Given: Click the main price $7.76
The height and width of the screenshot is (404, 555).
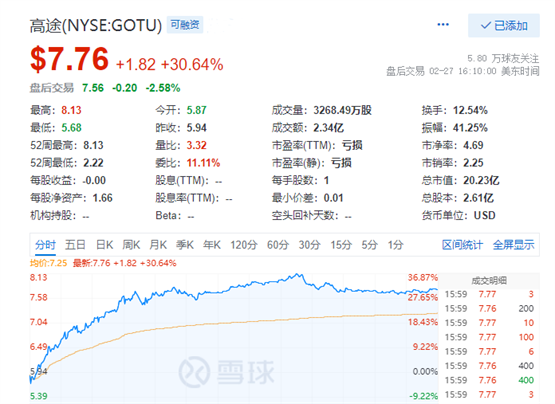Looking at the screenshot, I should coord(69,59).
